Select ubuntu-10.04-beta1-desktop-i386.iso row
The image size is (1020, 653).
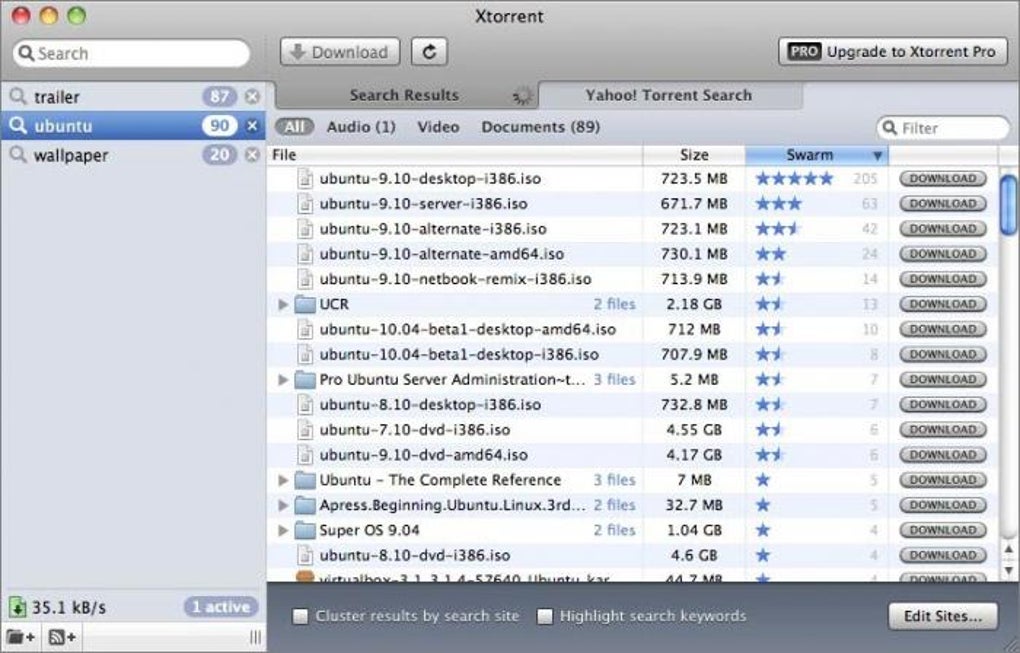click(632, 354)
